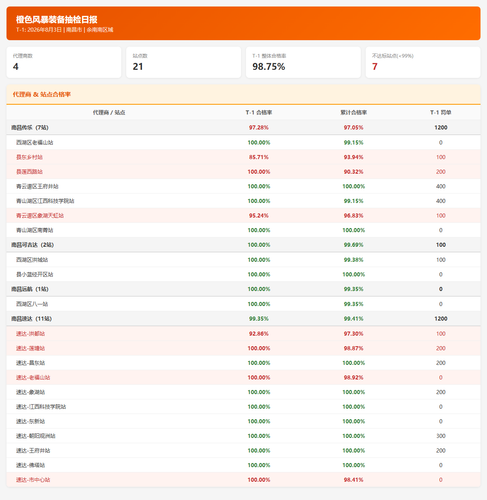Click the 99.69% cumulative rate value

[353, 245]
